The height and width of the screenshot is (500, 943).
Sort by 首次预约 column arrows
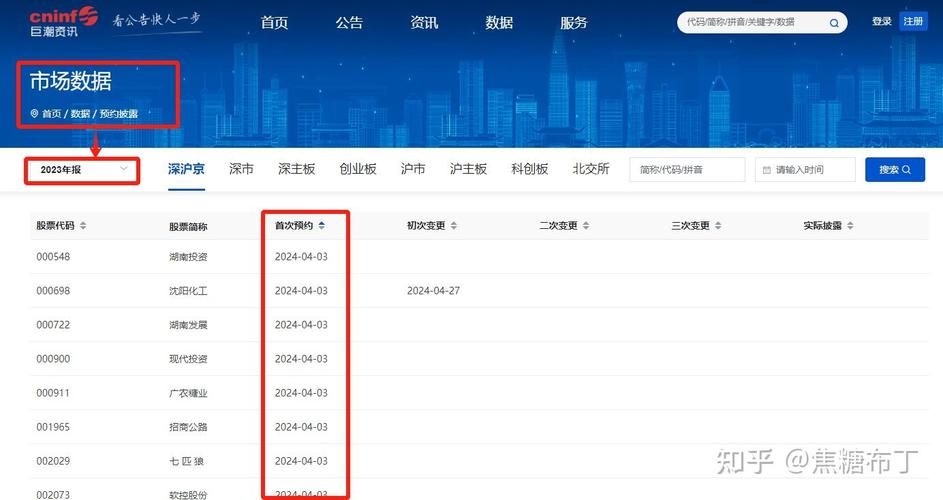(322, 226)
